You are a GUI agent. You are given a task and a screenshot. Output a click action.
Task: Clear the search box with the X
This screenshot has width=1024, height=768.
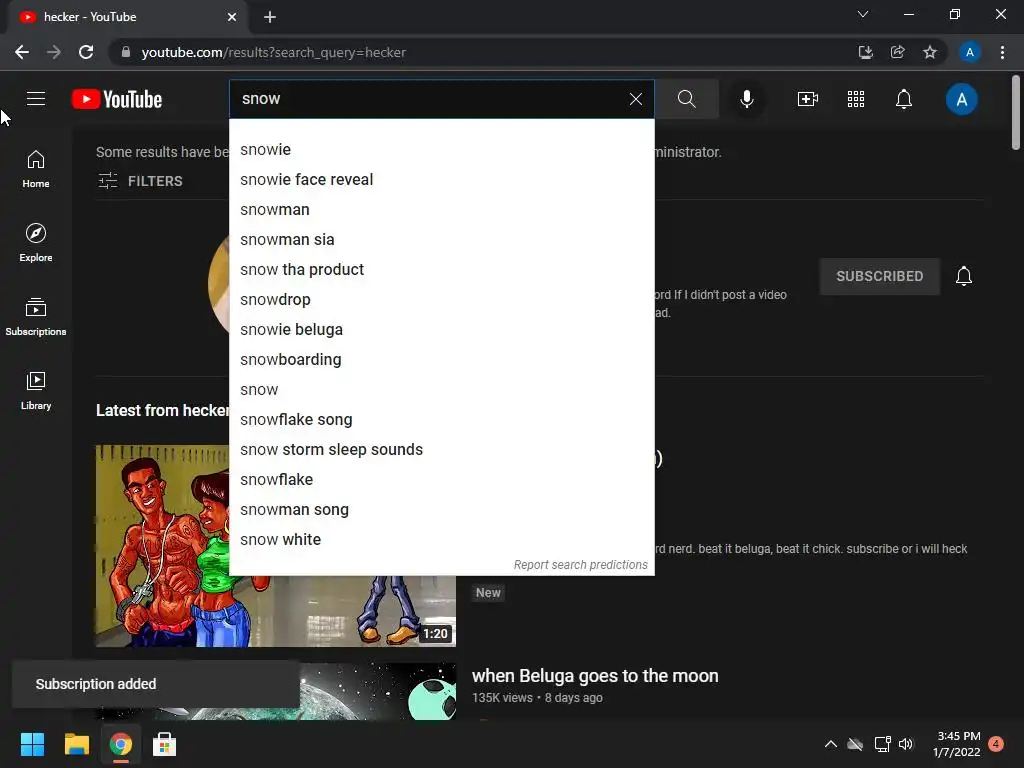[x=635, y=99]
